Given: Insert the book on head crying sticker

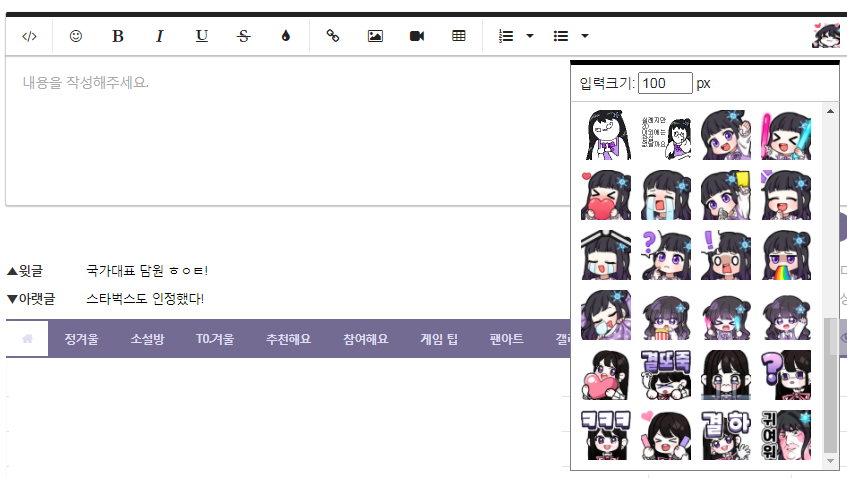Looking at the screenshot, I should tap(606, 255).
